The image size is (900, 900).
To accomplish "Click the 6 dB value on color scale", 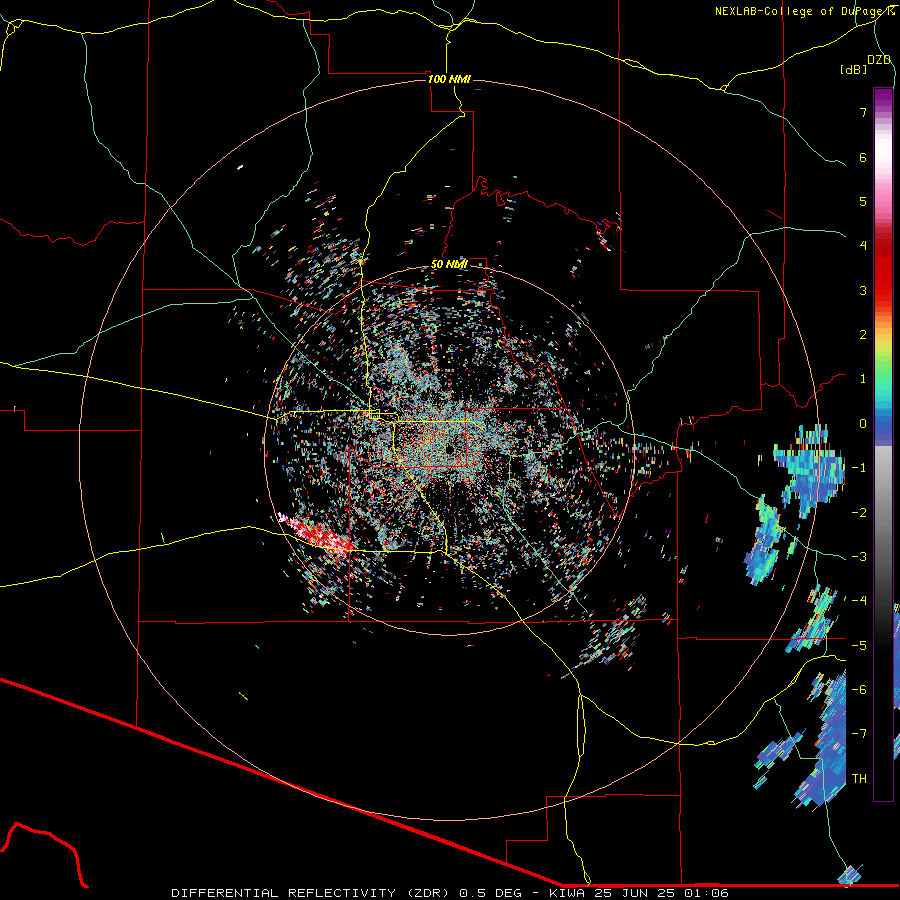I will (x=863, y=157).
